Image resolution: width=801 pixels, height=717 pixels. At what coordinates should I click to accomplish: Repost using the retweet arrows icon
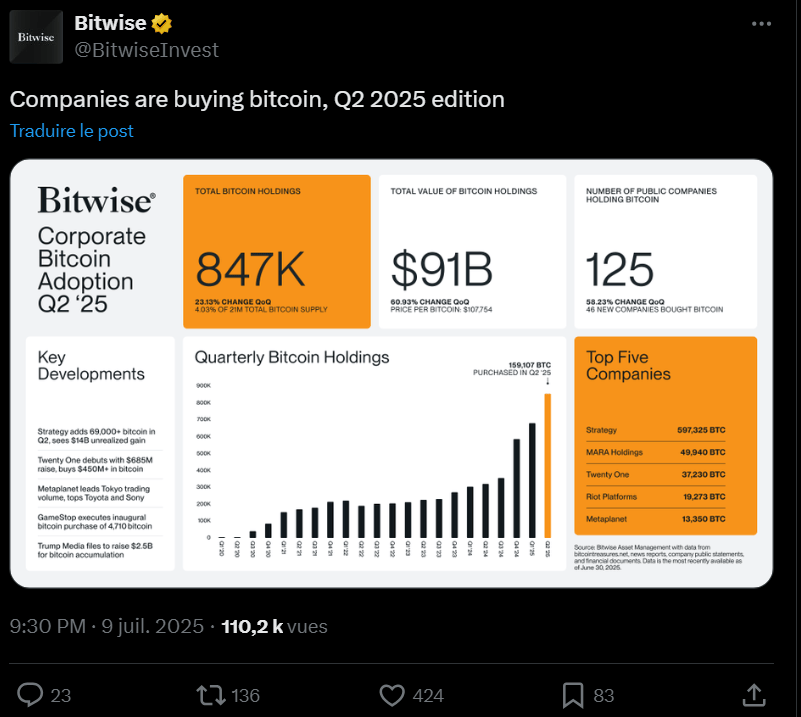point(211,695)
